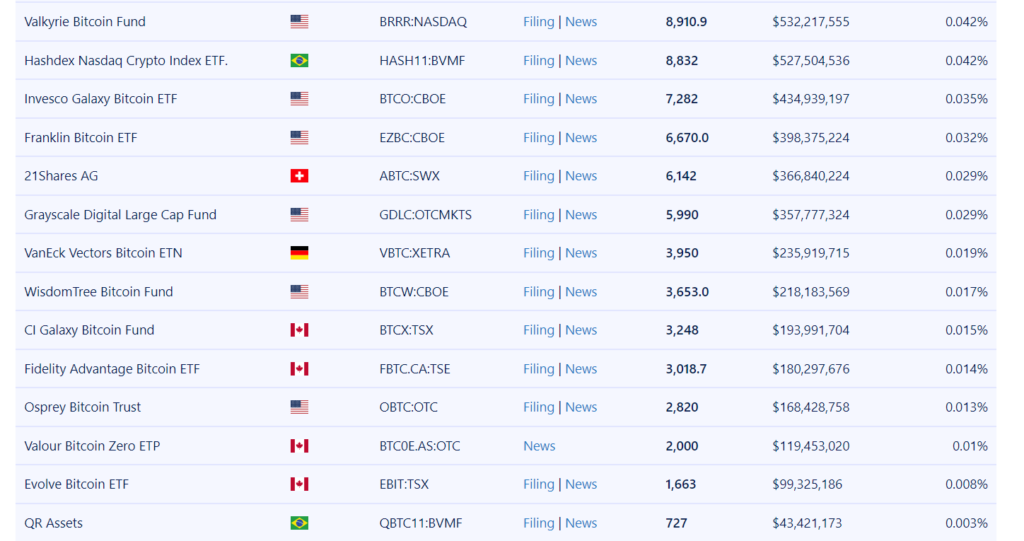Open Filing link for 21Shares AG row
The height and width of the screenshot is (541, 1024).
(539, 176)
